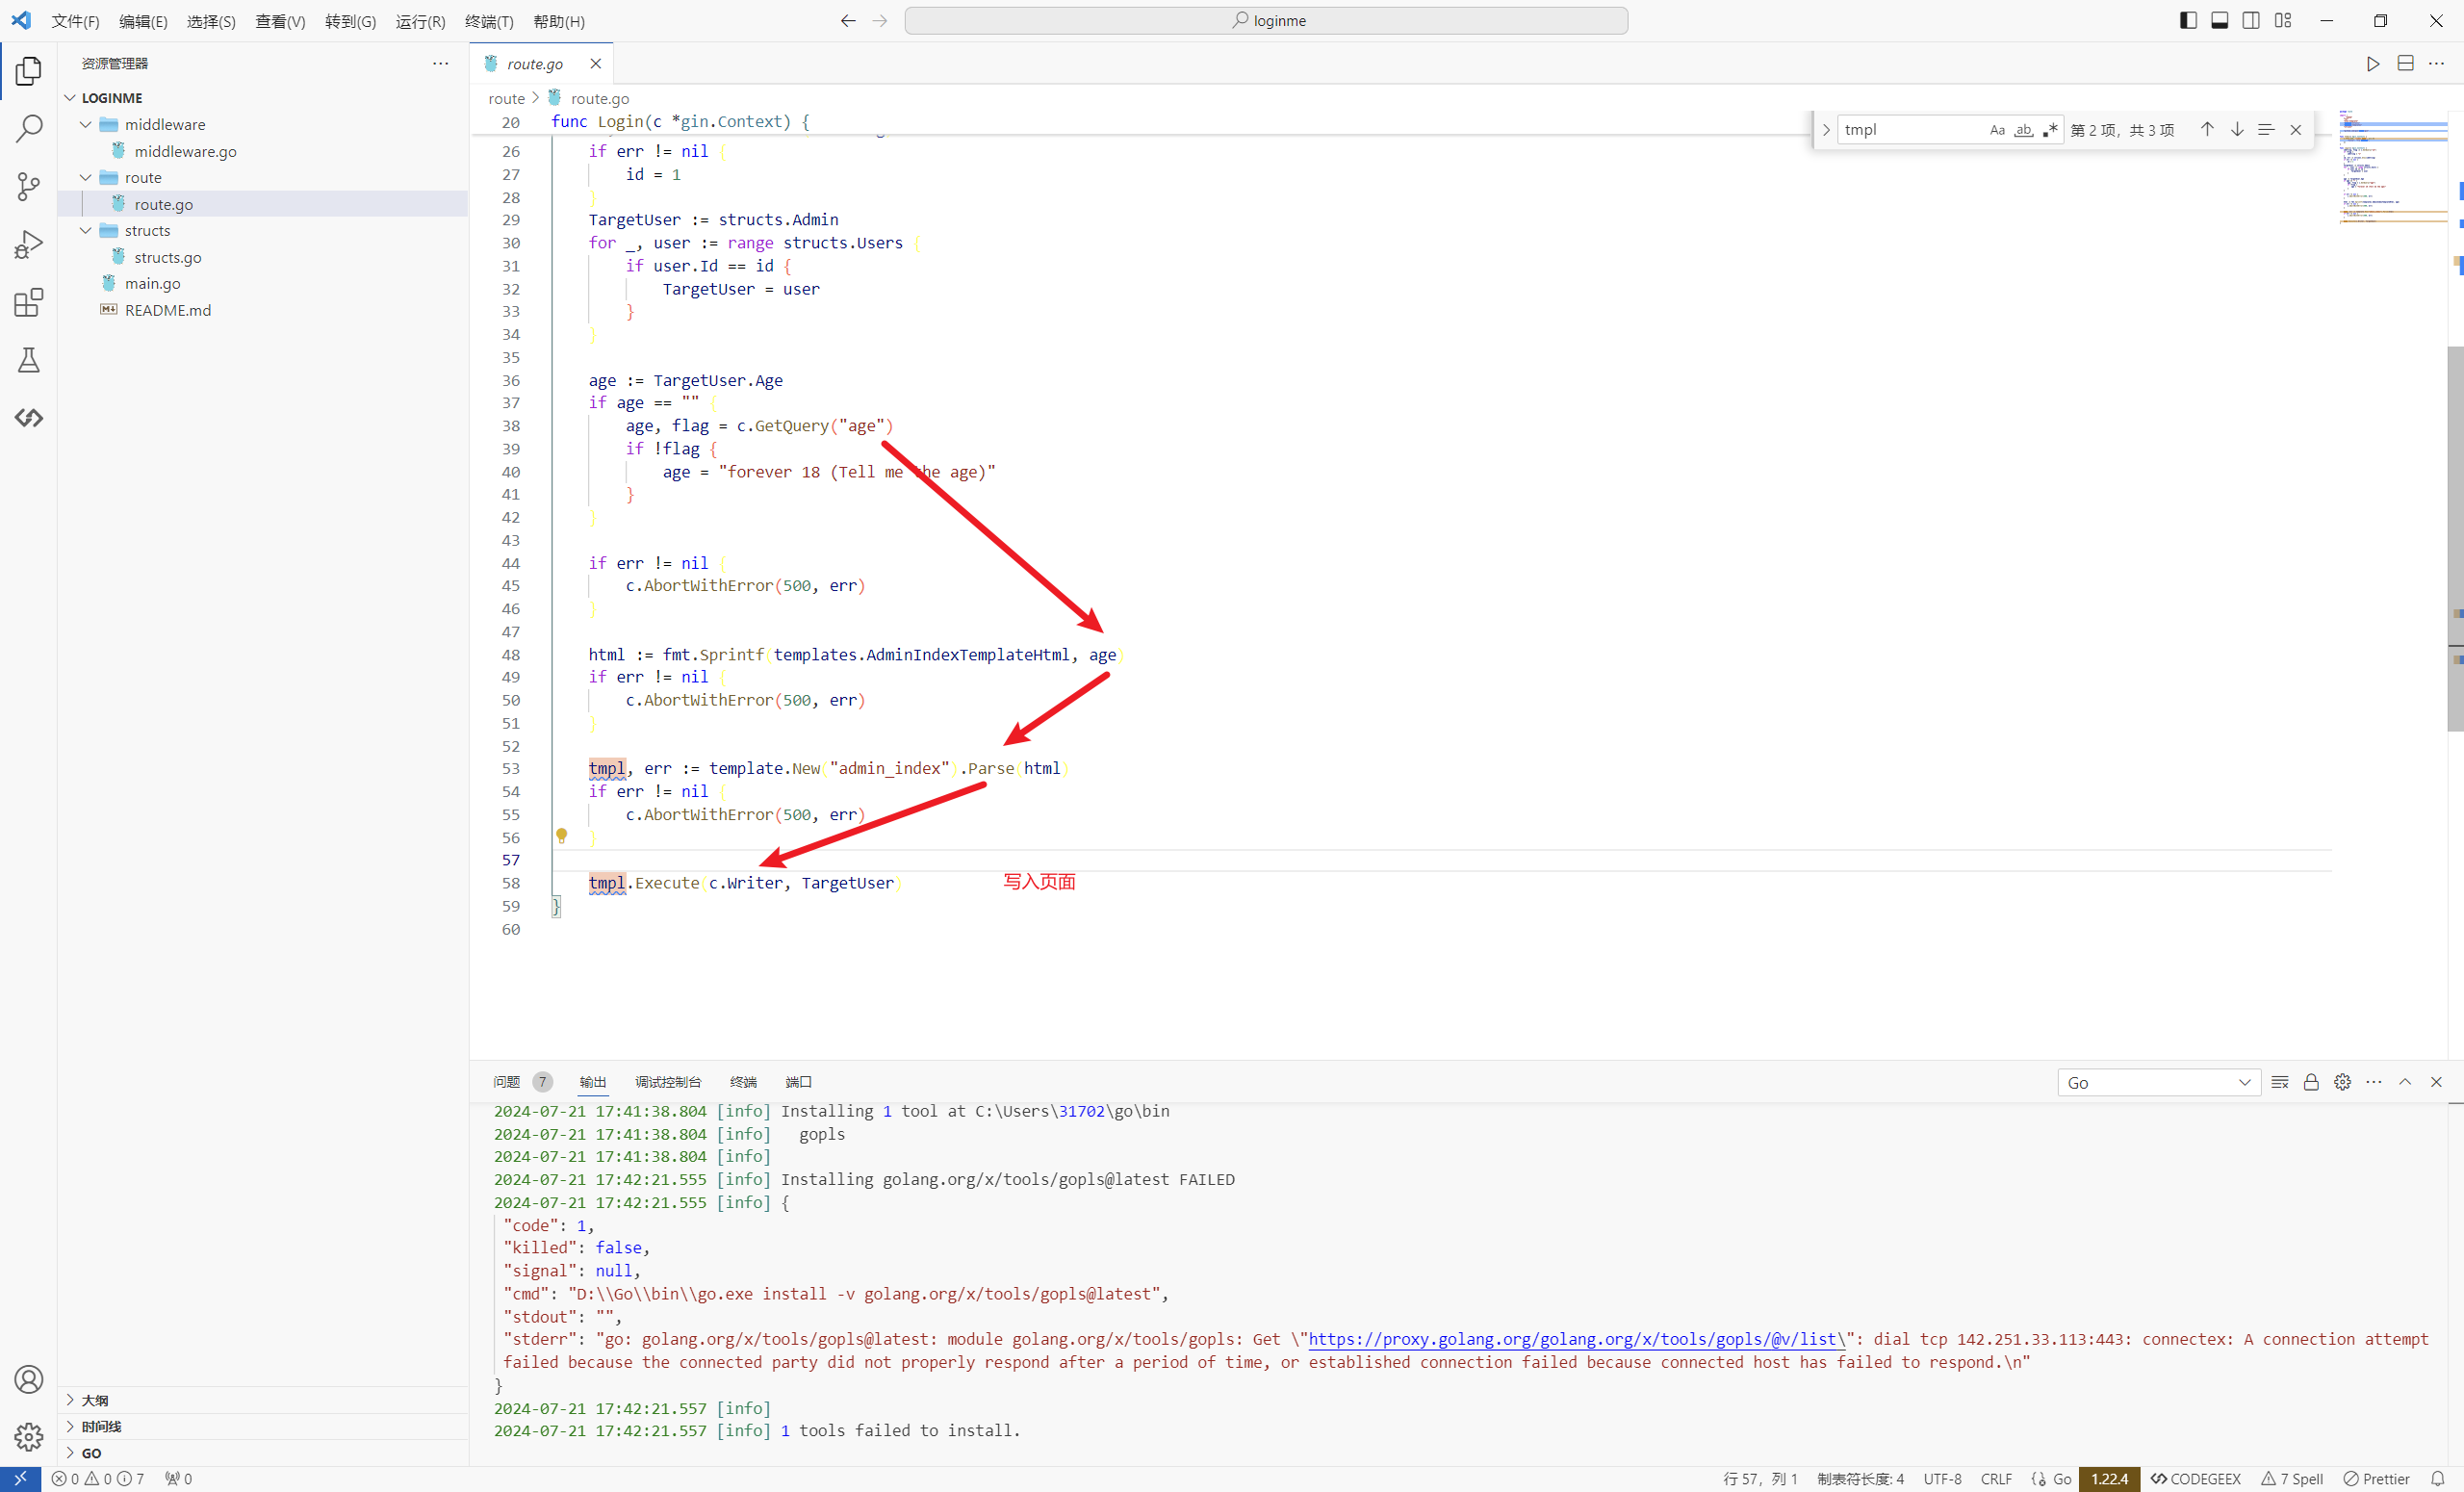Open the proxy.golang.org link in output
Image resolution: width=2464 pixels, height=1492 pixels.
1576,1339
